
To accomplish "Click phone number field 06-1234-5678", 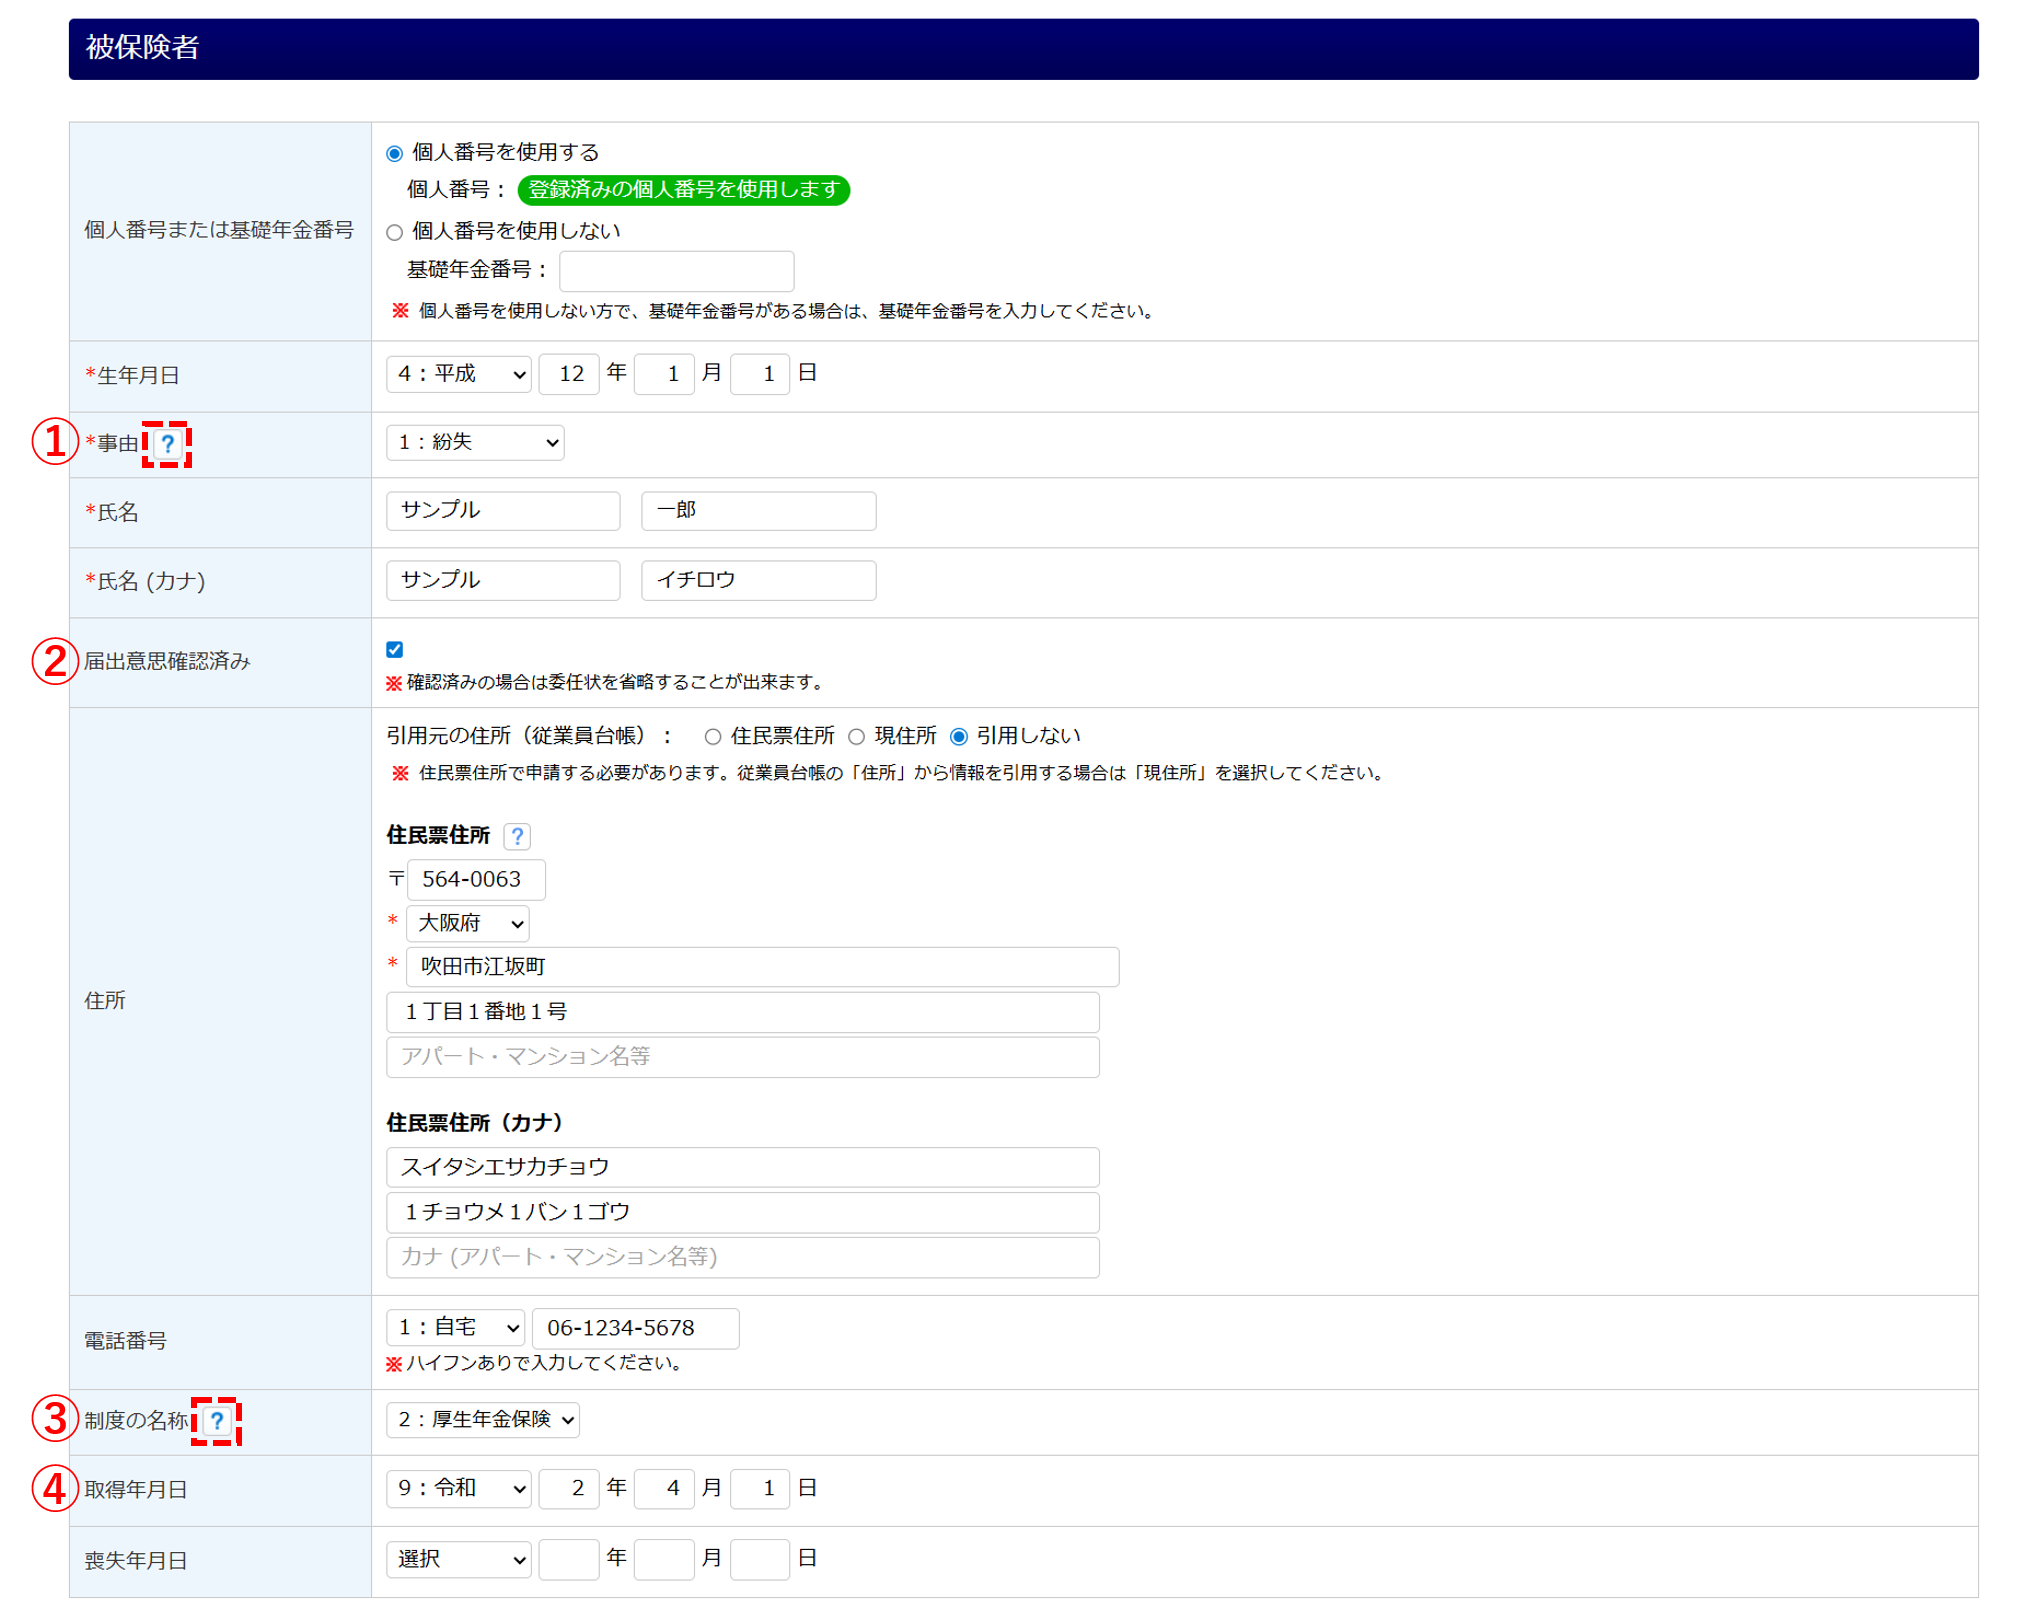I will [636, 1329].
